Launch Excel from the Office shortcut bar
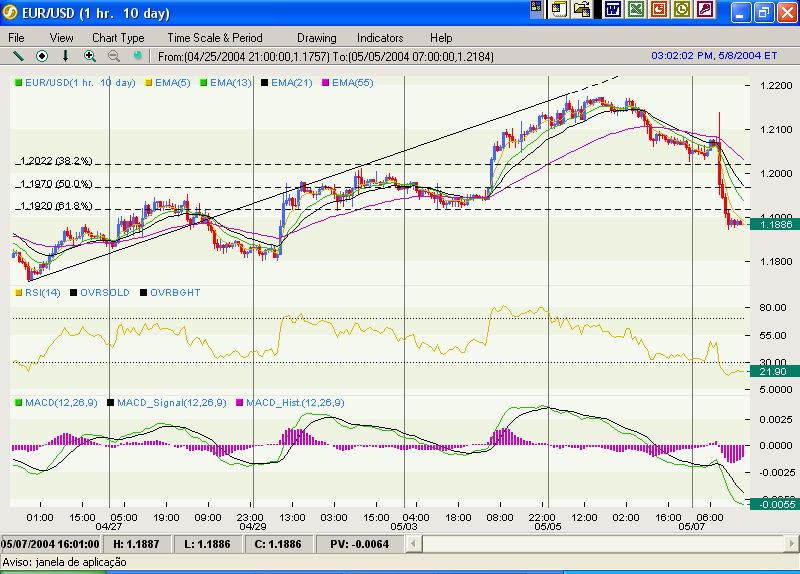Image resolution: width=800 pixels, height=574 pixels. pyautogui.click(x=635, y=9)
